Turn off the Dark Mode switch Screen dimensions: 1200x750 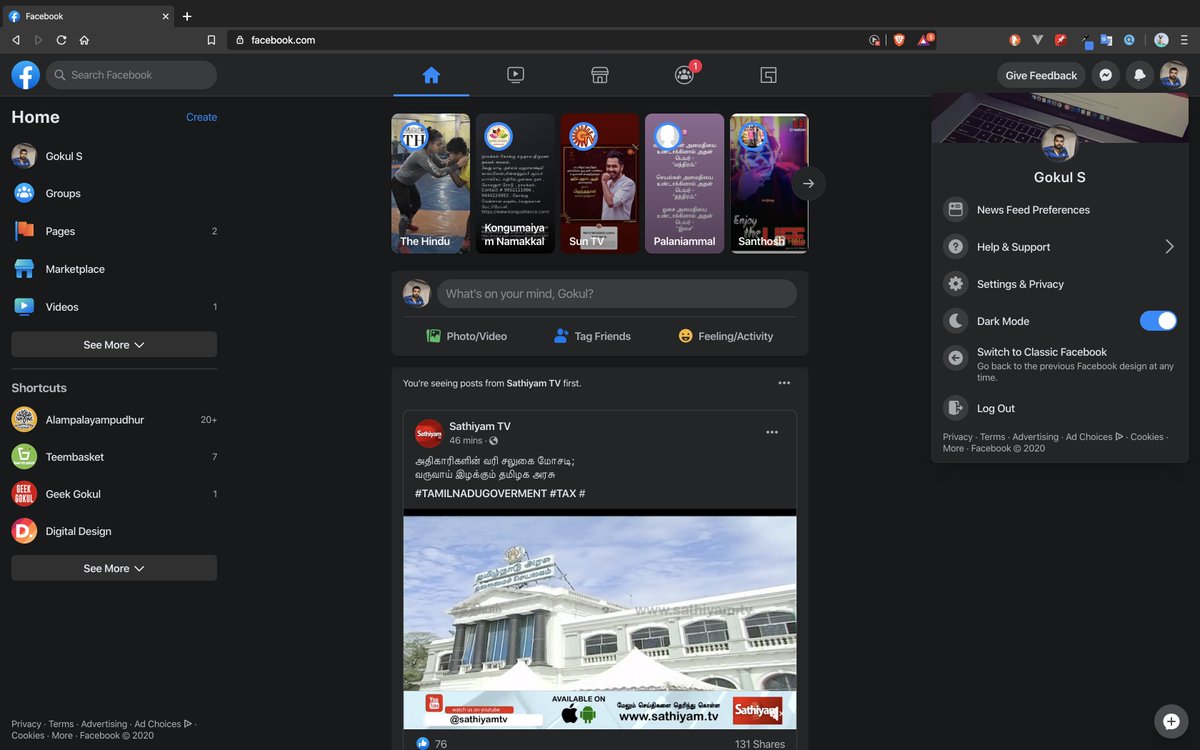point(1158,321)
